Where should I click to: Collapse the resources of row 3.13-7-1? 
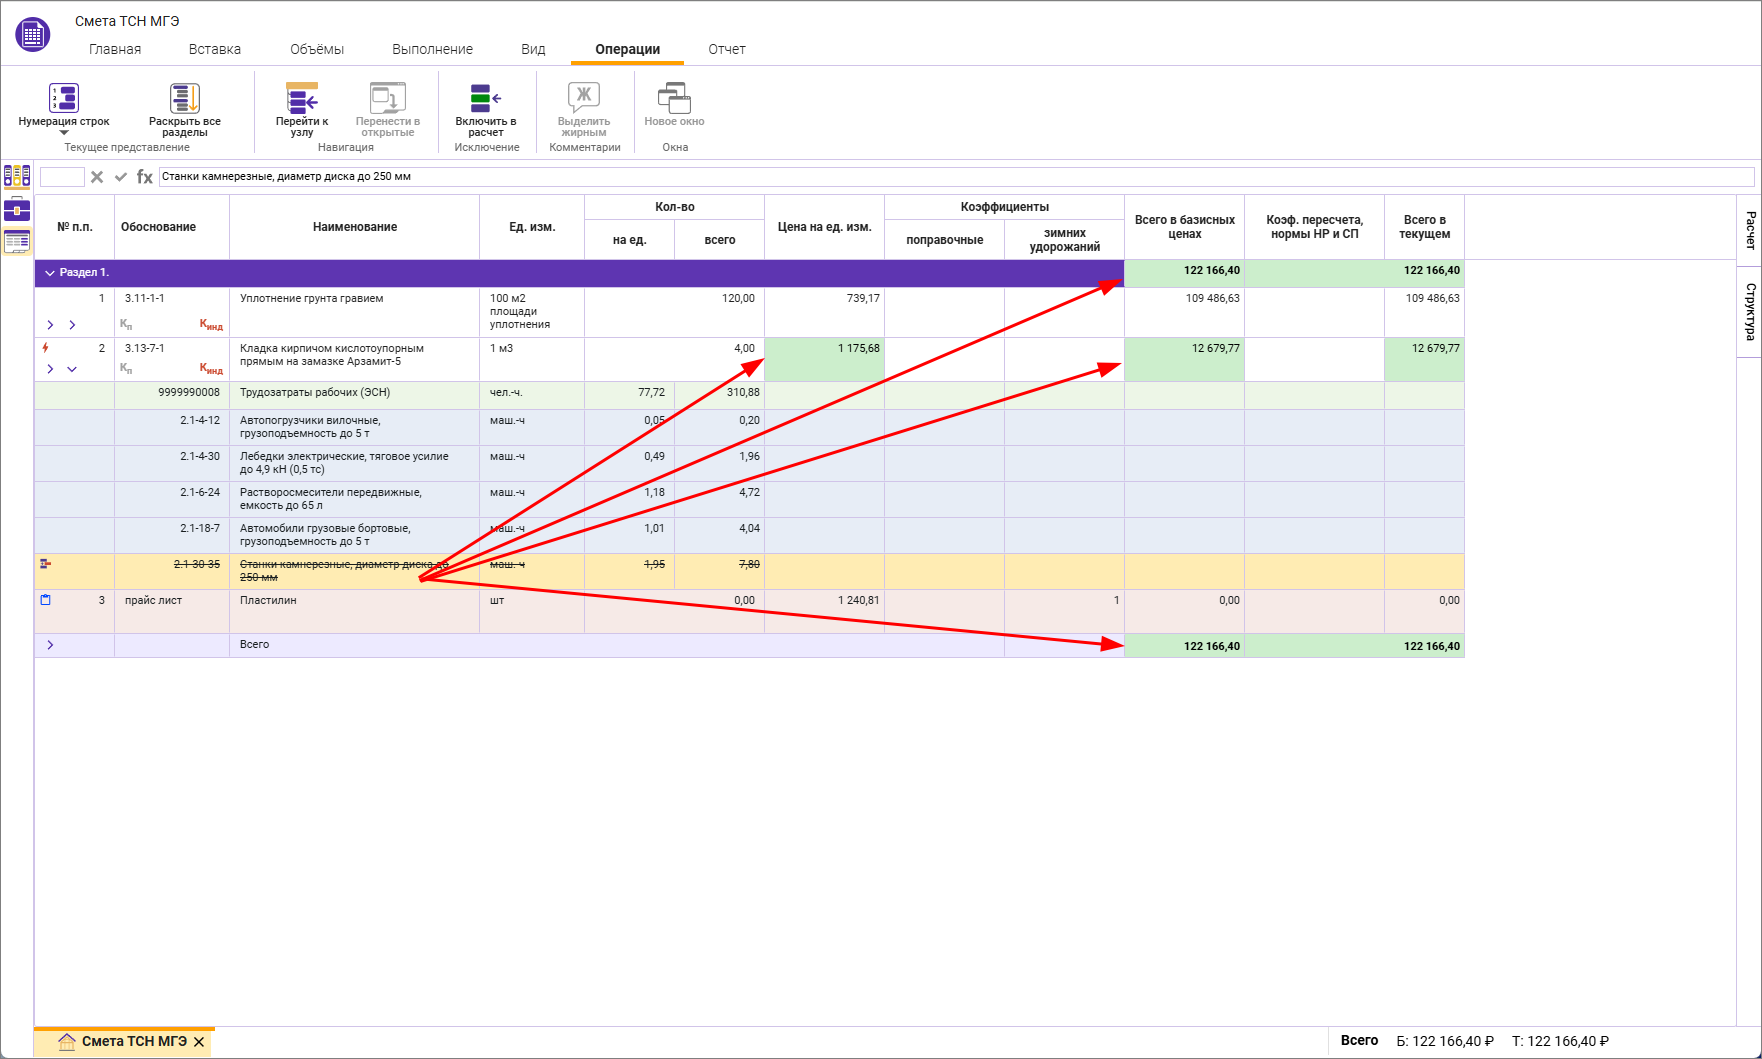(x=72, y=369)
